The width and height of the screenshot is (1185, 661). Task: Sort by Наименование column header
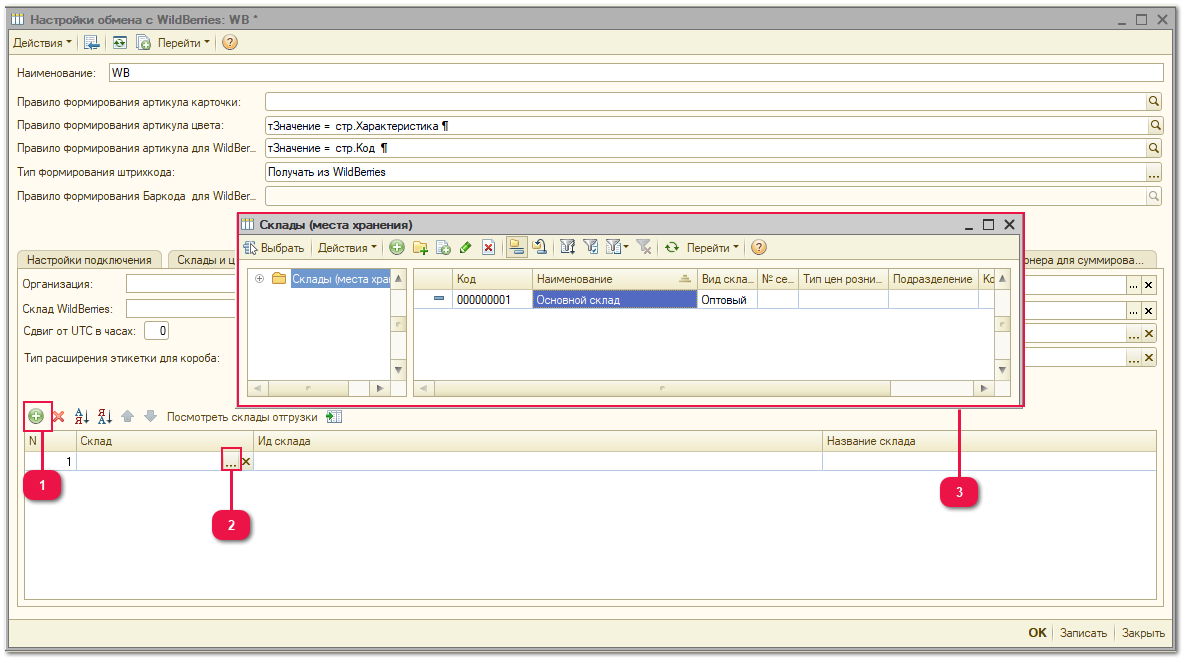tap(614, 279)
